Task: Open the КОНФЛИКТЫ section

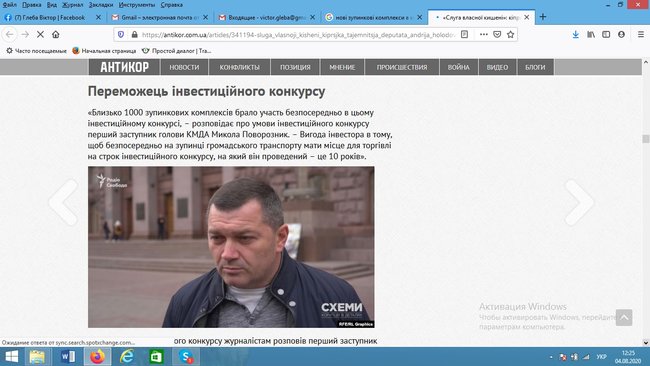Action: (240, 67)
